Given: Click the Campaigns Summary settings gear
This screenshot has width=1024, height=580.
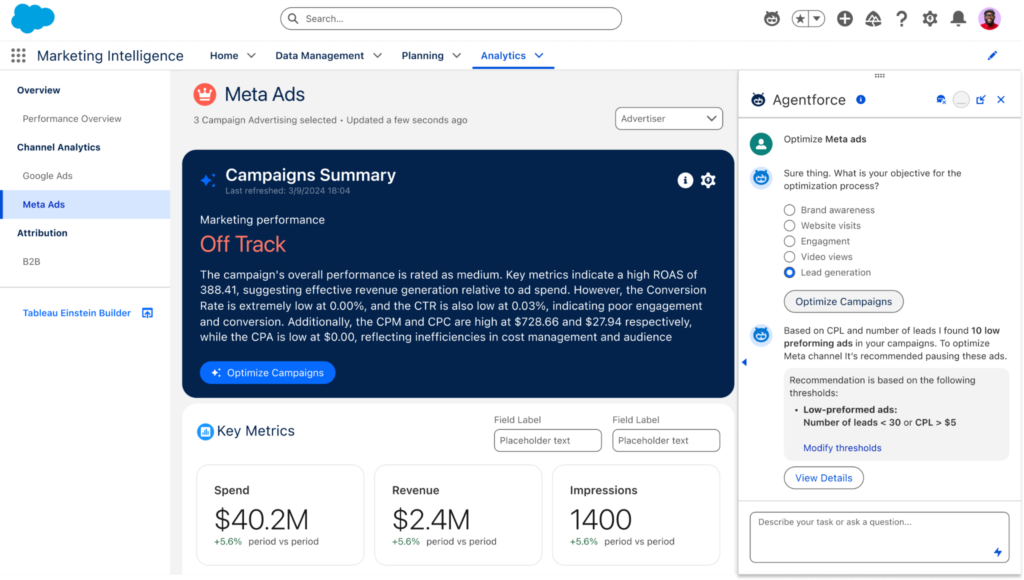Looking at the screenshot, I should pyautogui.click(x=708, y=180).
